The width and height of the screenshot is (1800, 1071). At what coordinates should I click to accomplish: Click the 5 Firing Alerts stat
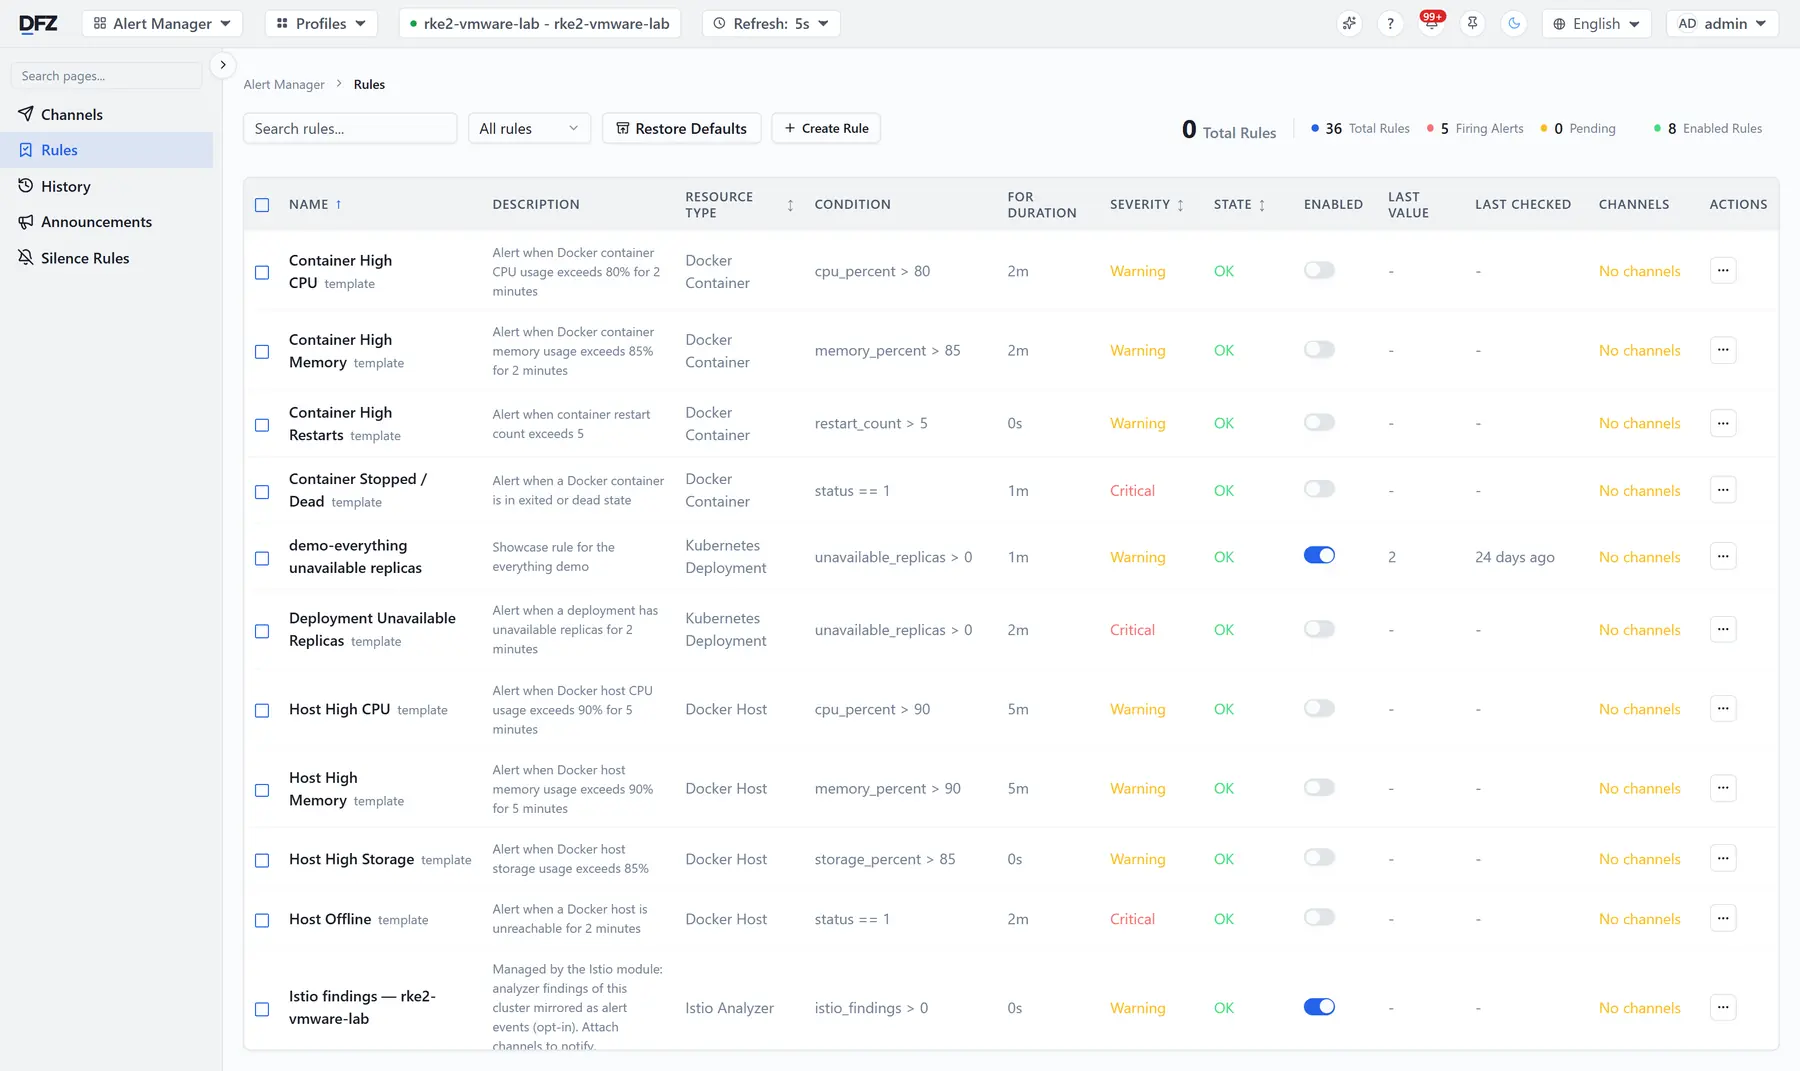pos(1476,128)
